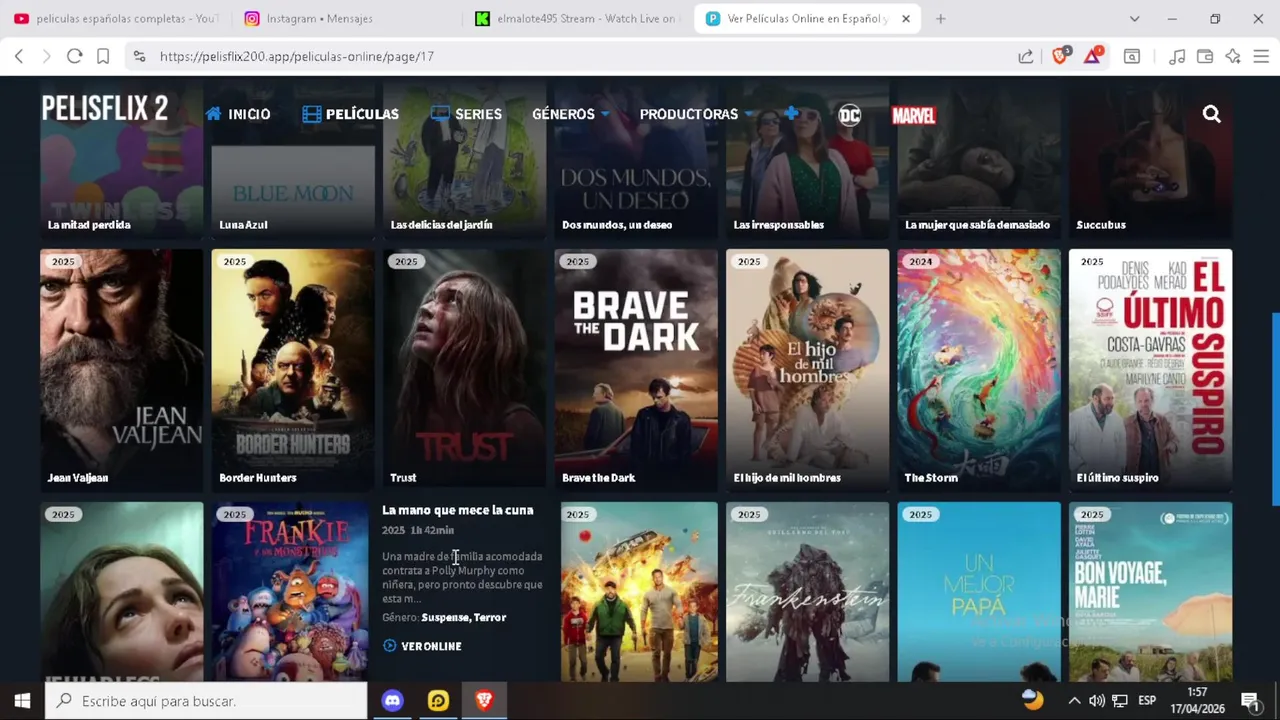Click the share page icon in address bar
The image size is (1280, 720).
pyautogui.click(x=1026, y=57)
